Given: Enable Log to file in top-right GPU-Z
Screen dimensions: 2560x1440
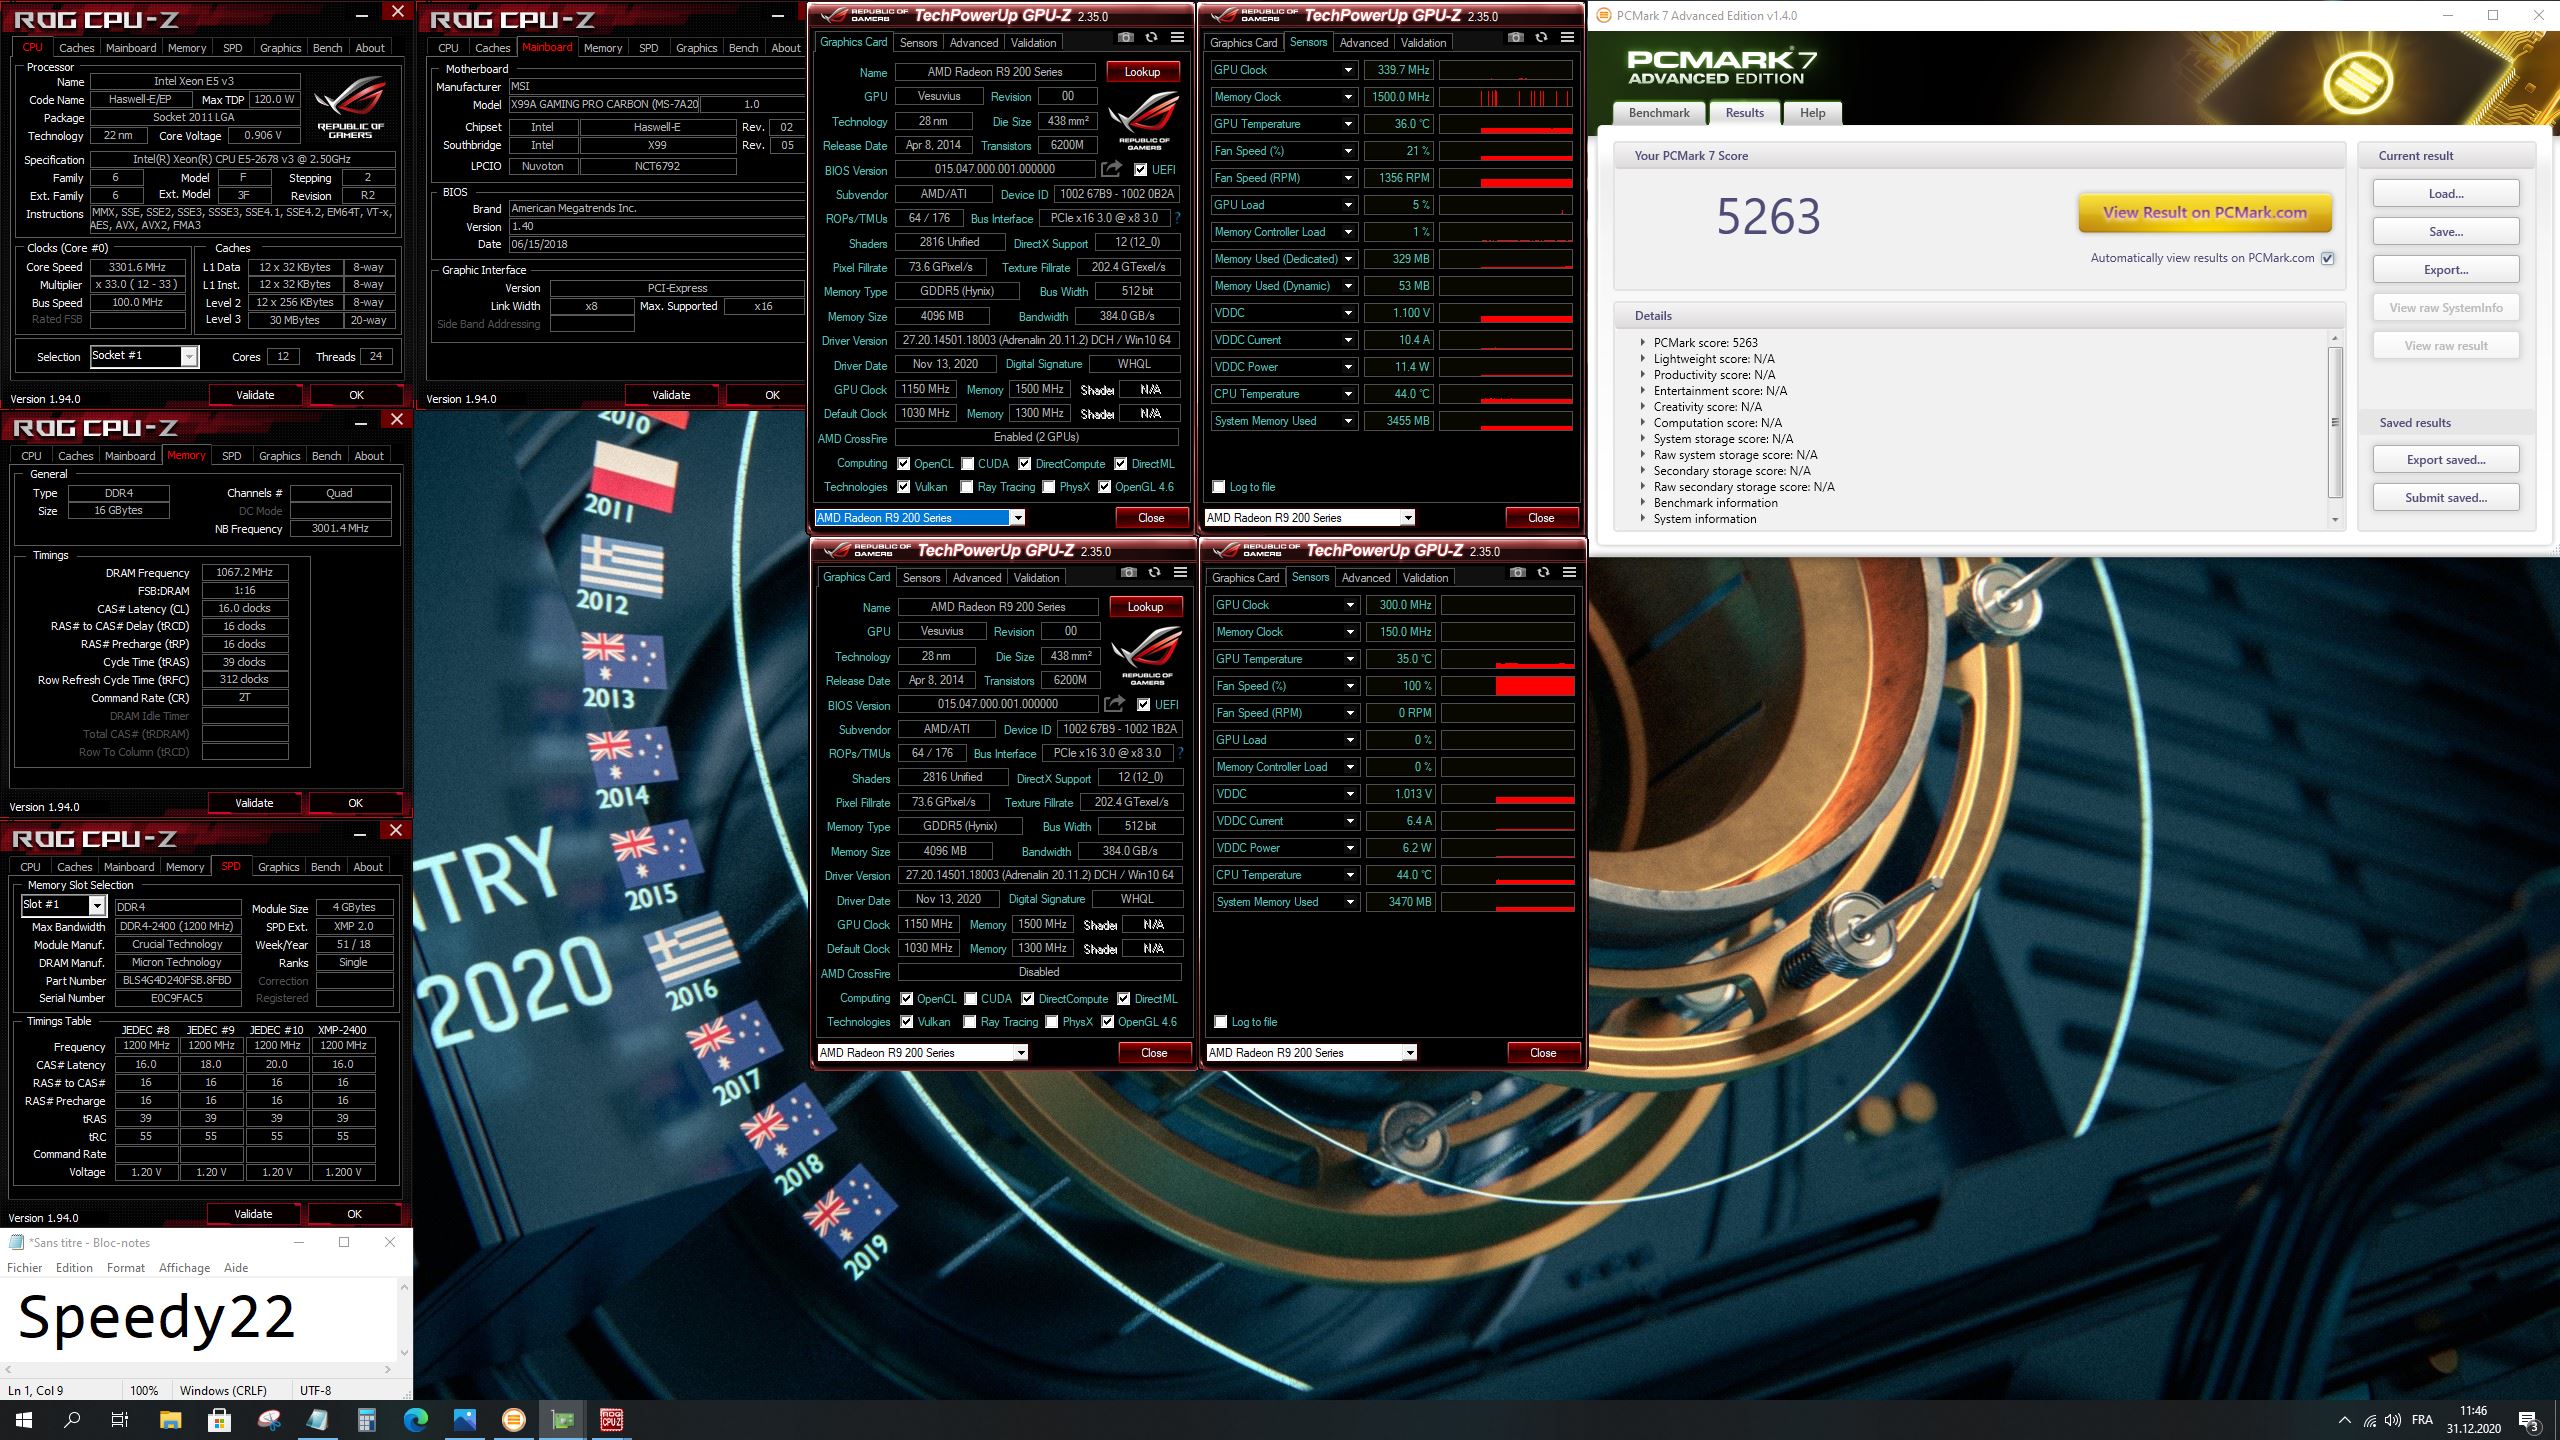Looking at the screenshot, I should 1219,487.
